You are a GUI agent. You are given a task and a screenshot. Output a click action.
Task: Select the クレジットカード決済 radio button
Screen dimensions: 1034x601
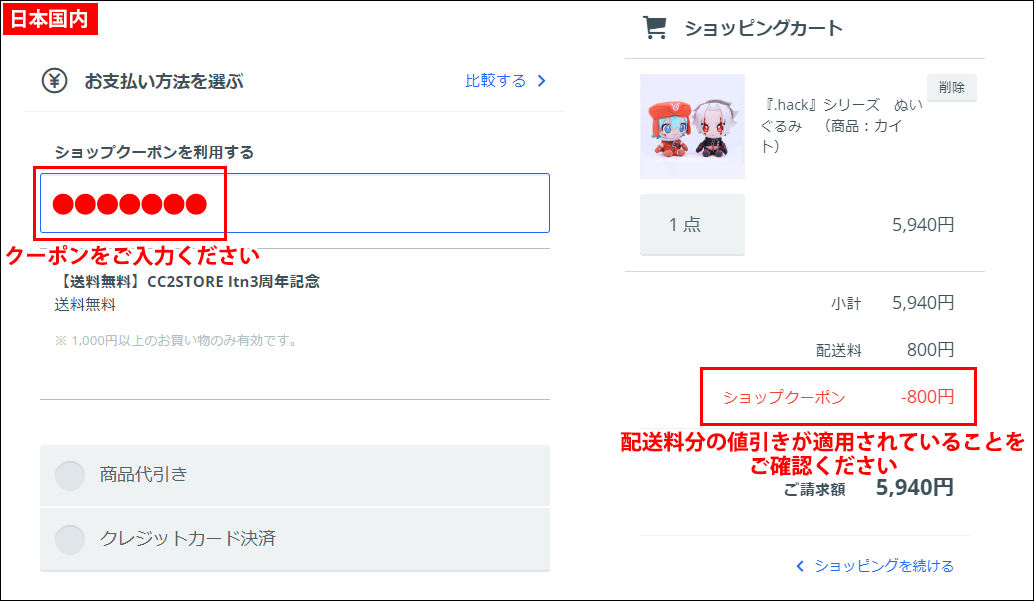[x=70, y=539]
